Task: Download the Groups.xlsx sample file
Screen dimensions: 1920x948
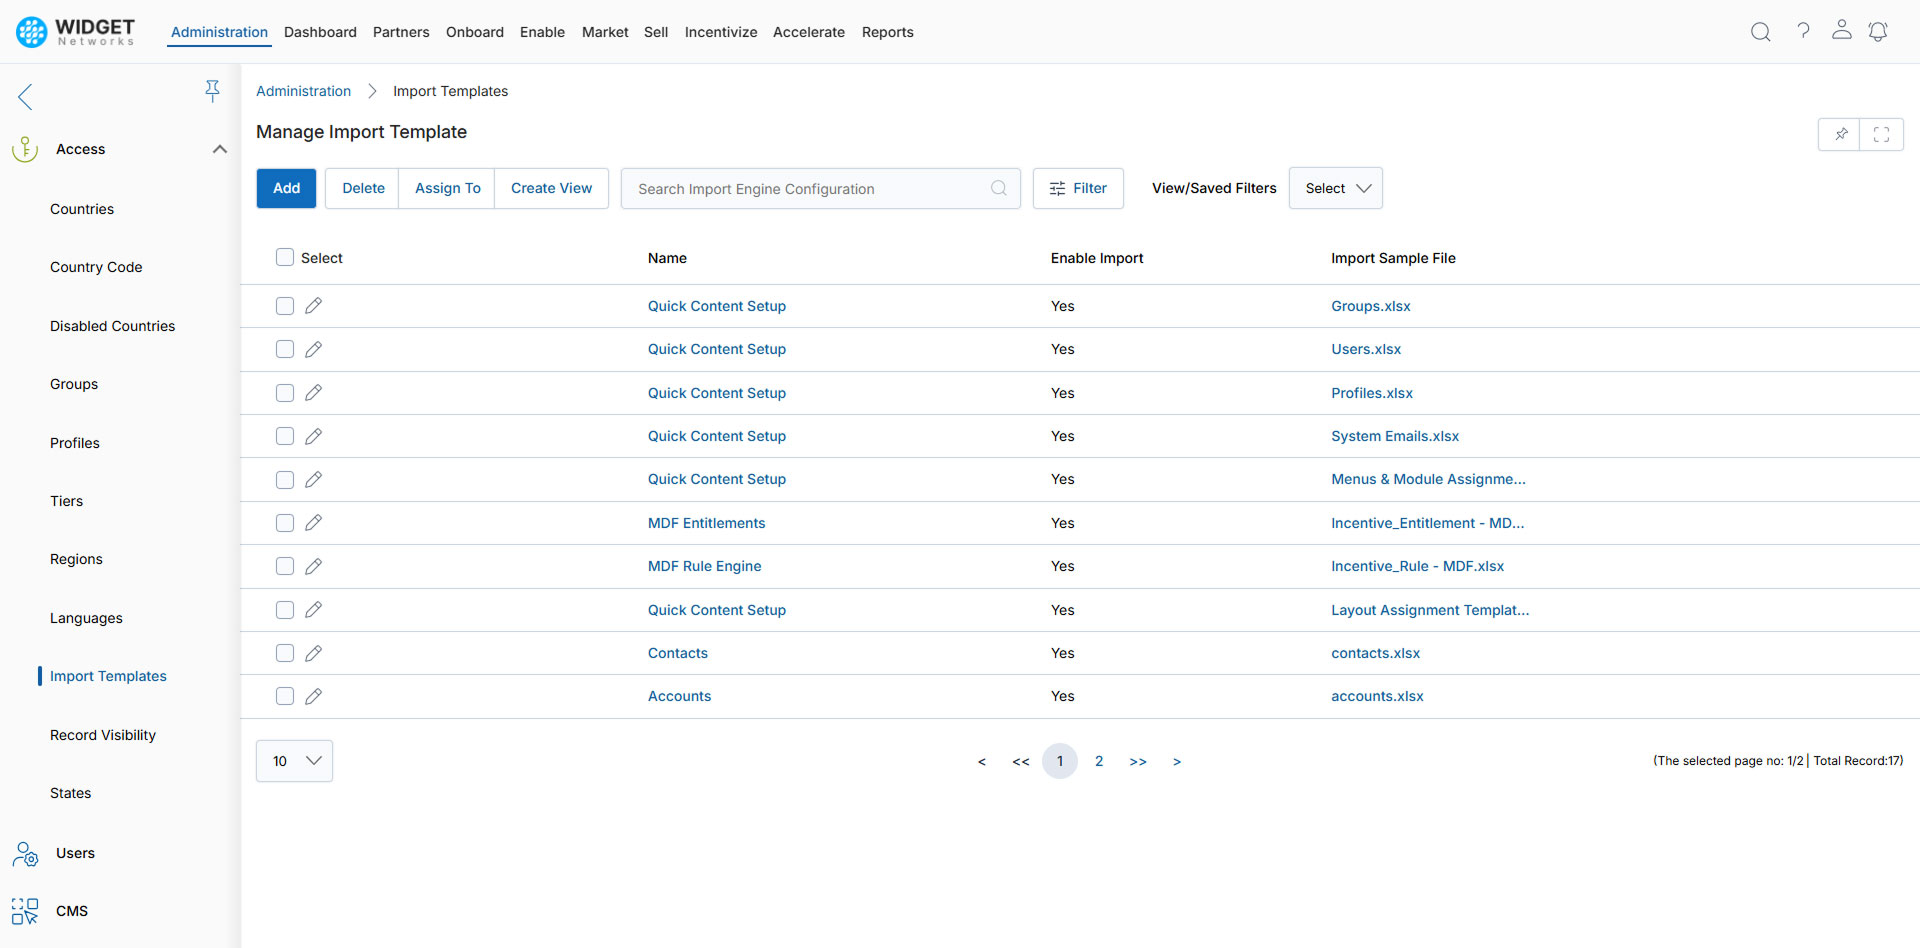Action: point(1370,306)
